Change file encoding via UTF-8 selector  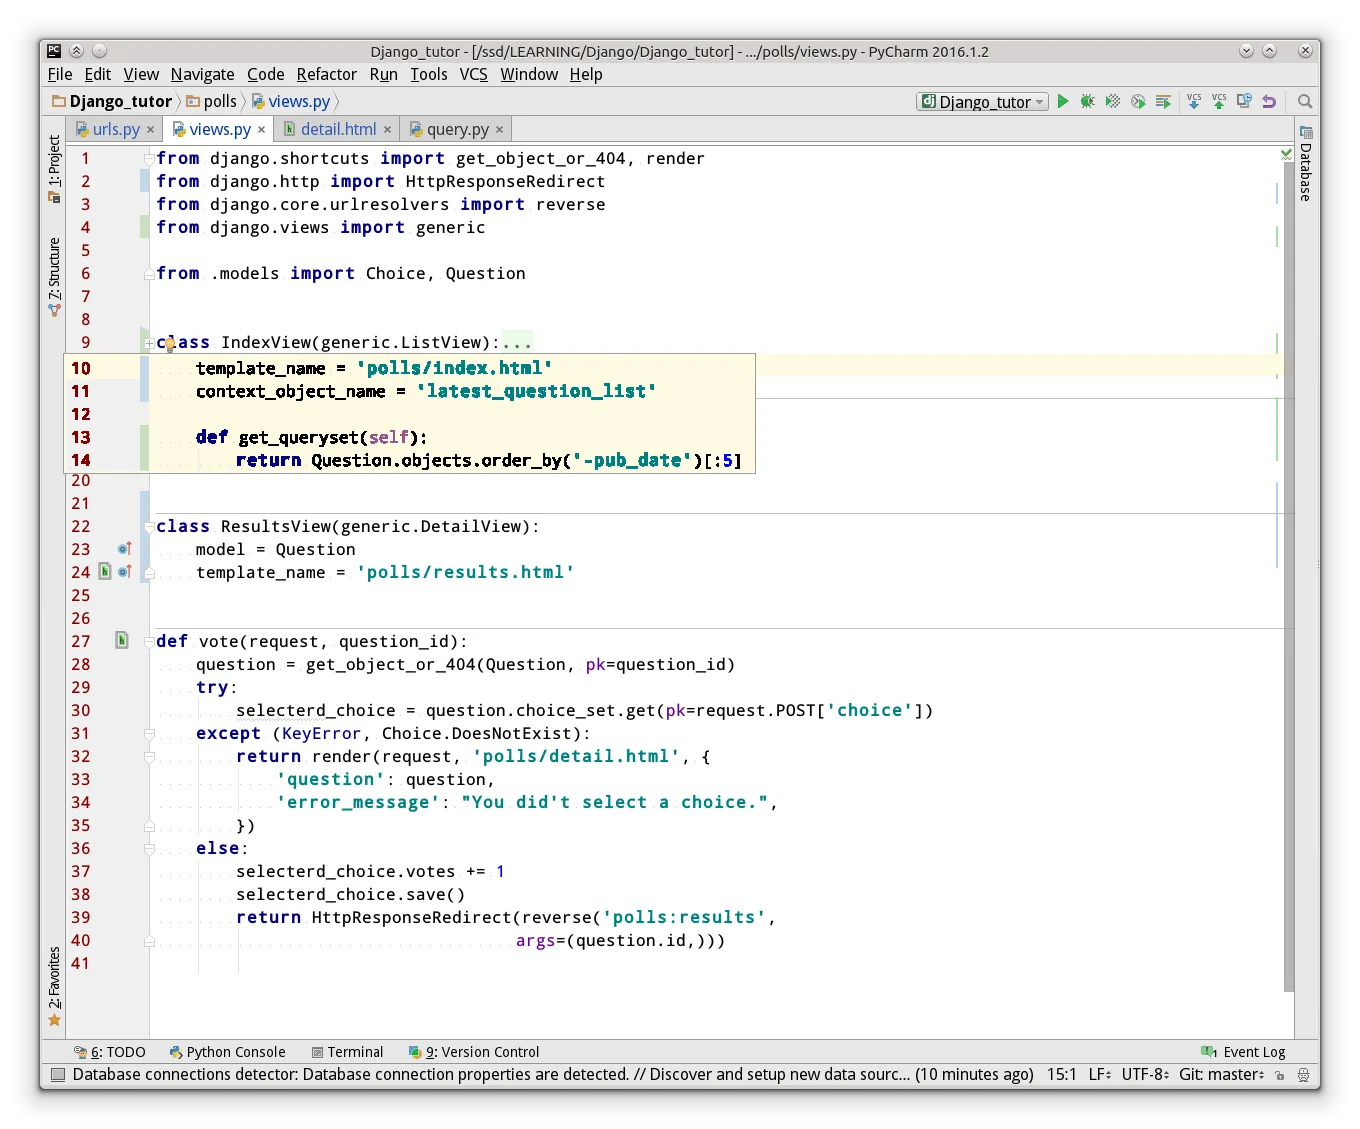click(x=1146, y=1075)
